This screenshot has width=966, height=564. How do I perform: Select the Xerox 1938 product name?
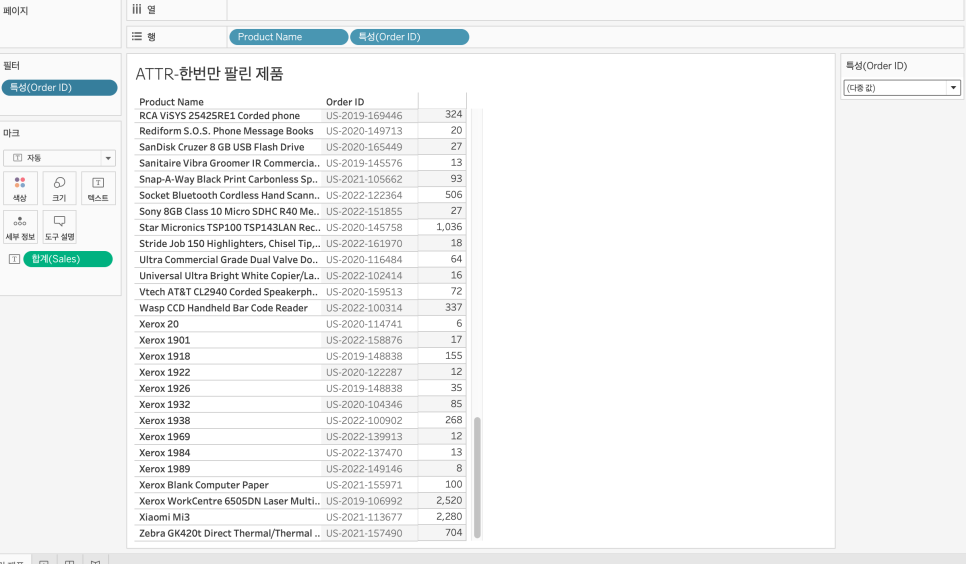point(164,420)
